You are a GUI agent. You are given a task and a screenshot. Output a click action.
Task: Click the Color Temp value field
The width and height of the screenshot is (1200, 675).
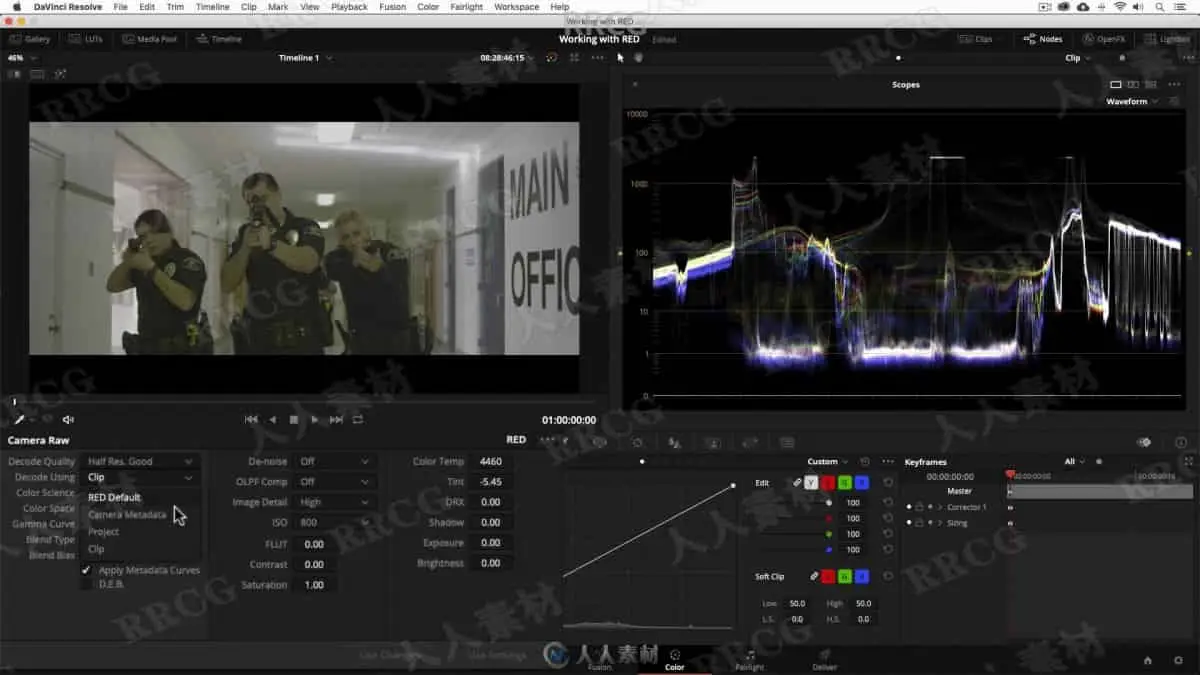tap(490, 461)
